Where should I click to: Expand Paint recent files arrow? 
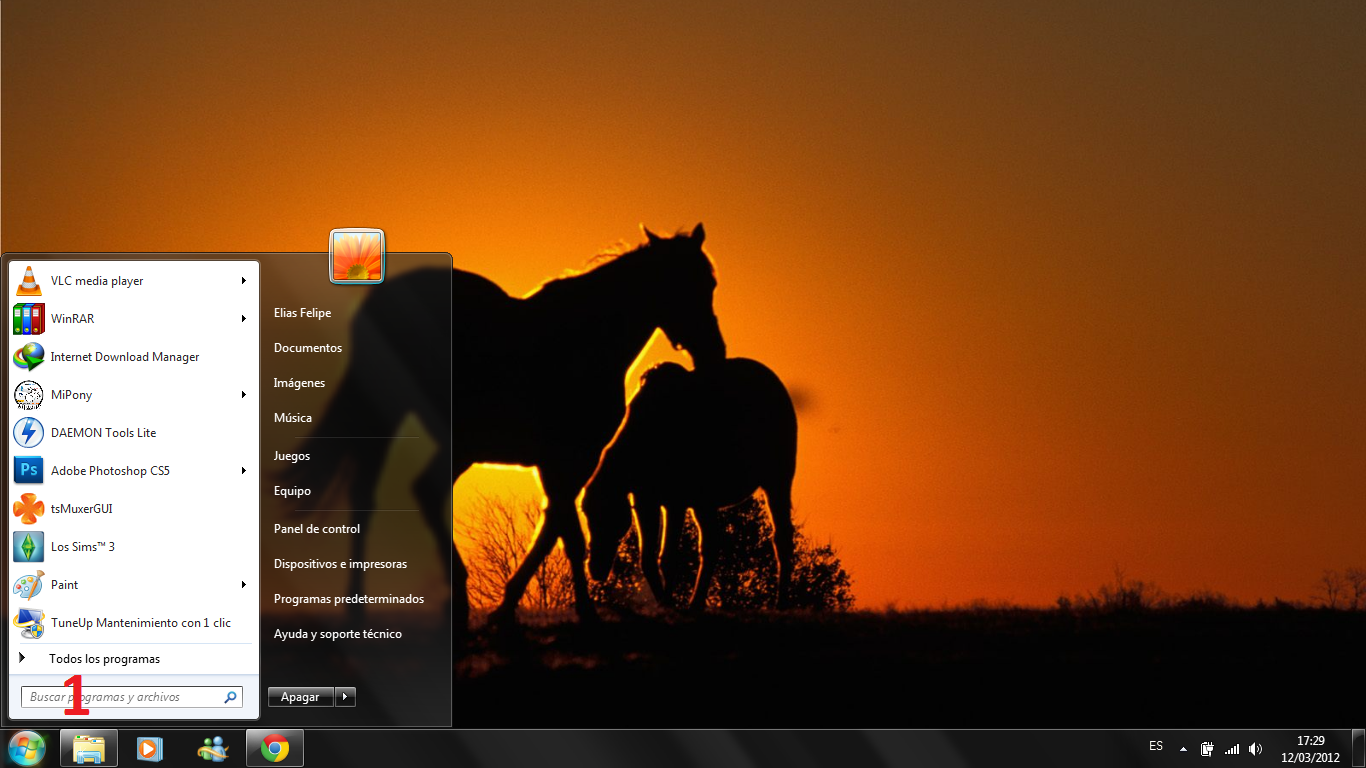244,585
